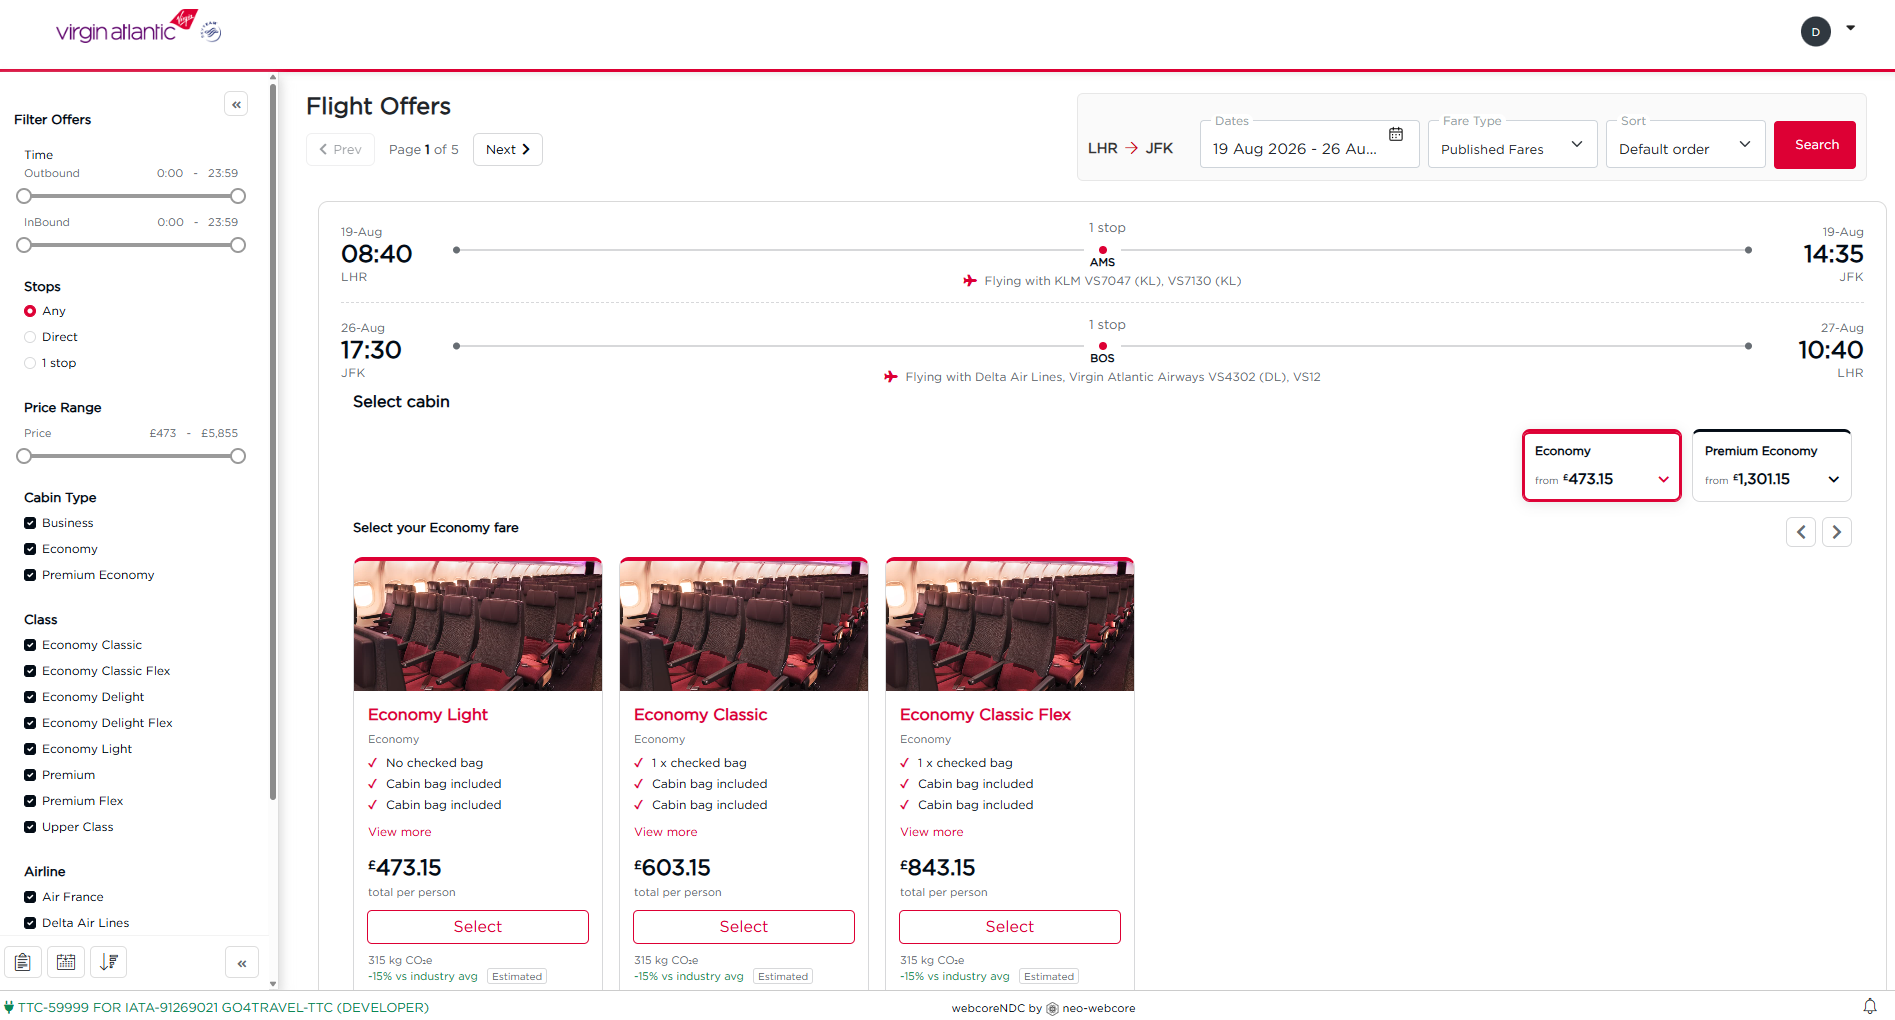Toggle the Air France airline checkbox
The width and height of the screenshot is (1895, 1020).
coord(30,897)
